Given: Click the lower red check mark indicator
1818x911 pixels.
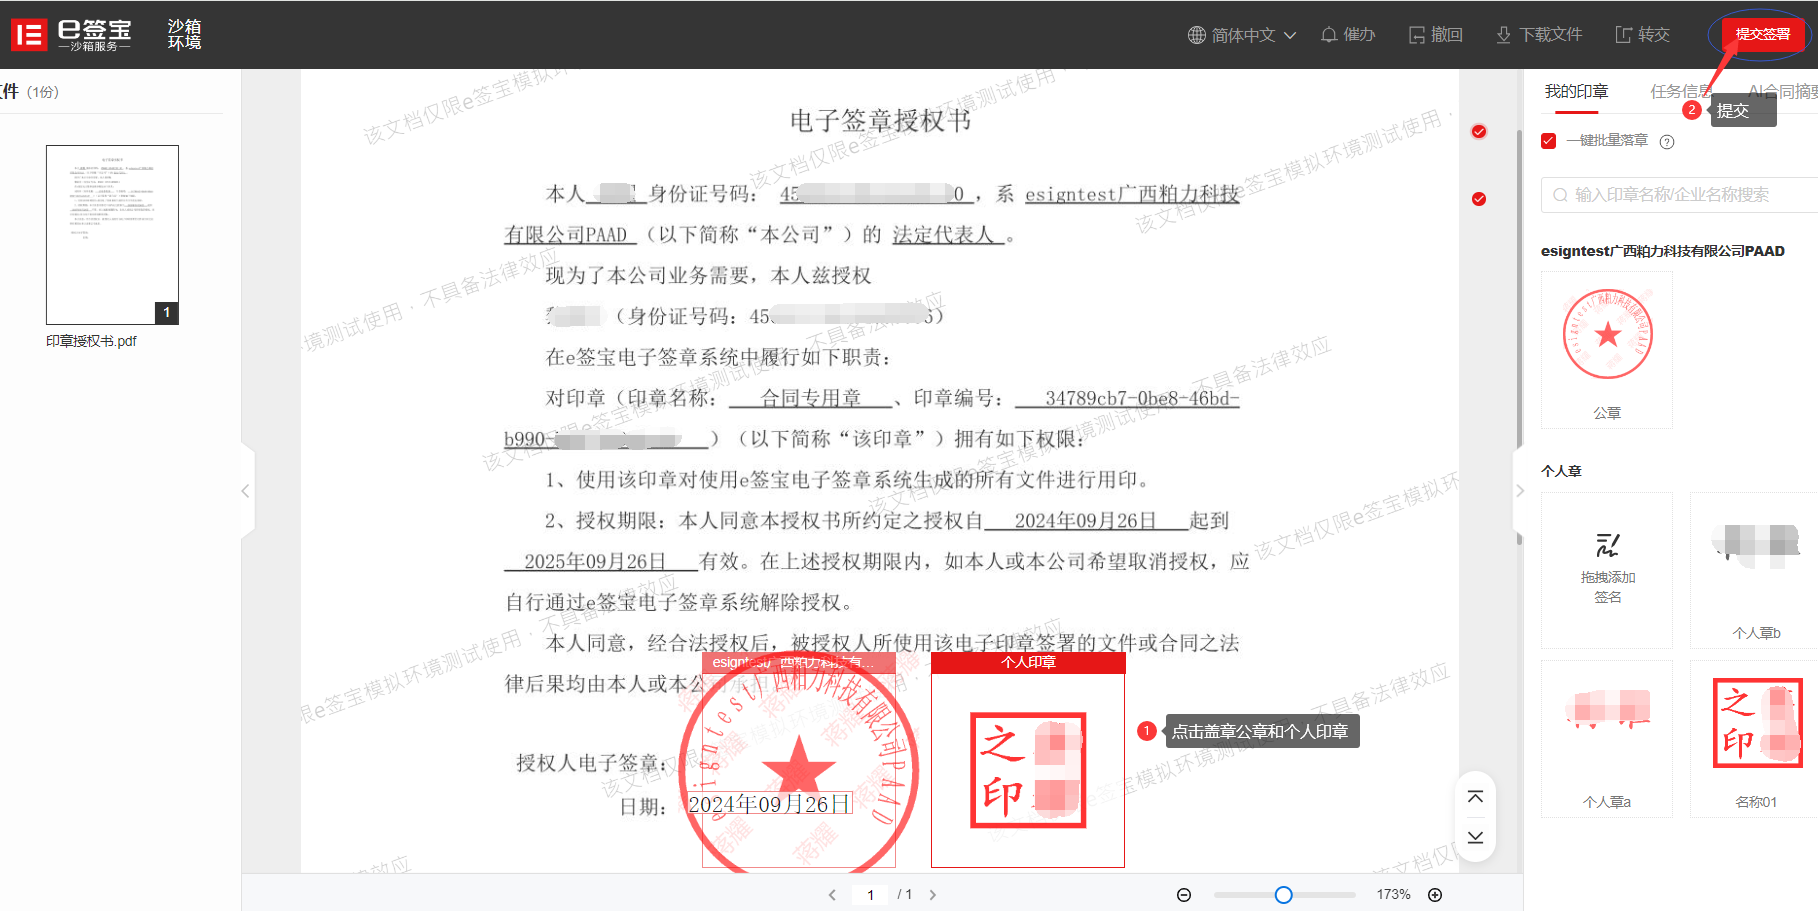Looking at the screenshot, I should click(x=1479, y=199).
